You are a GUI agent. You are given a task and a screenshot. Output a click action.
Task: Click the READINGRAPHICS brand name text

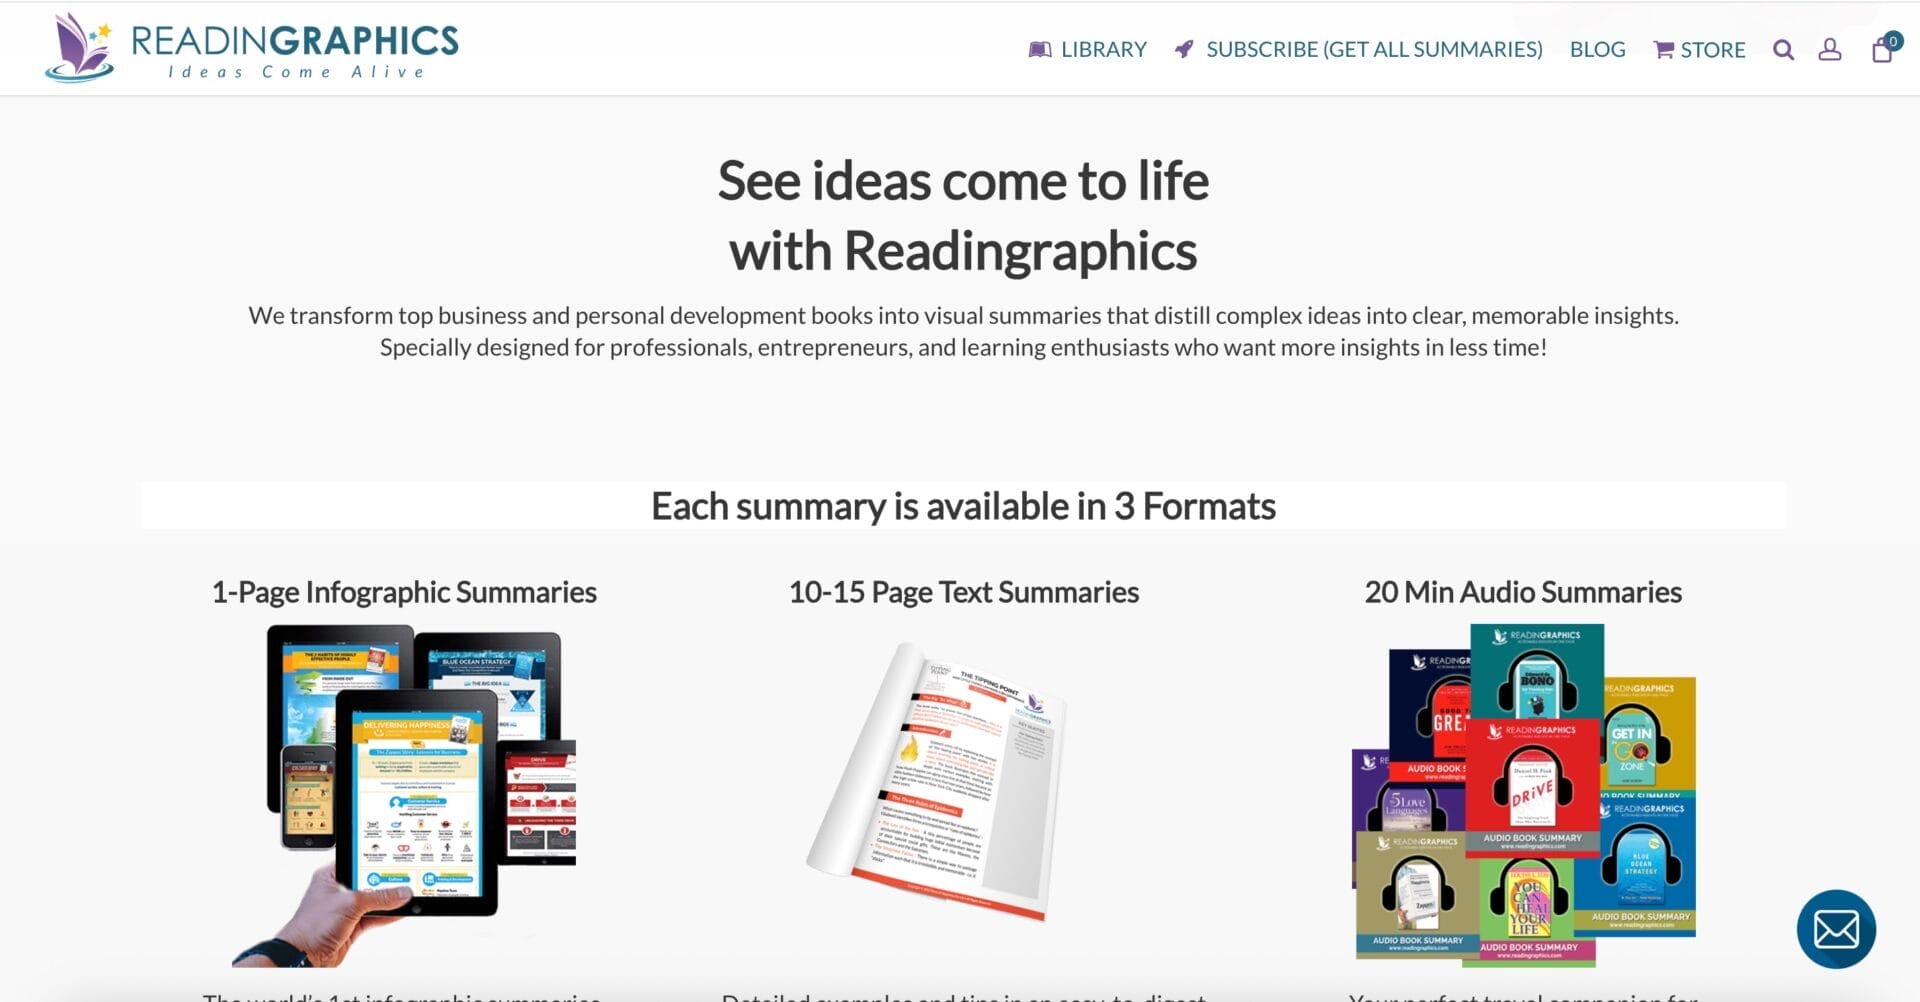(295, 41)
